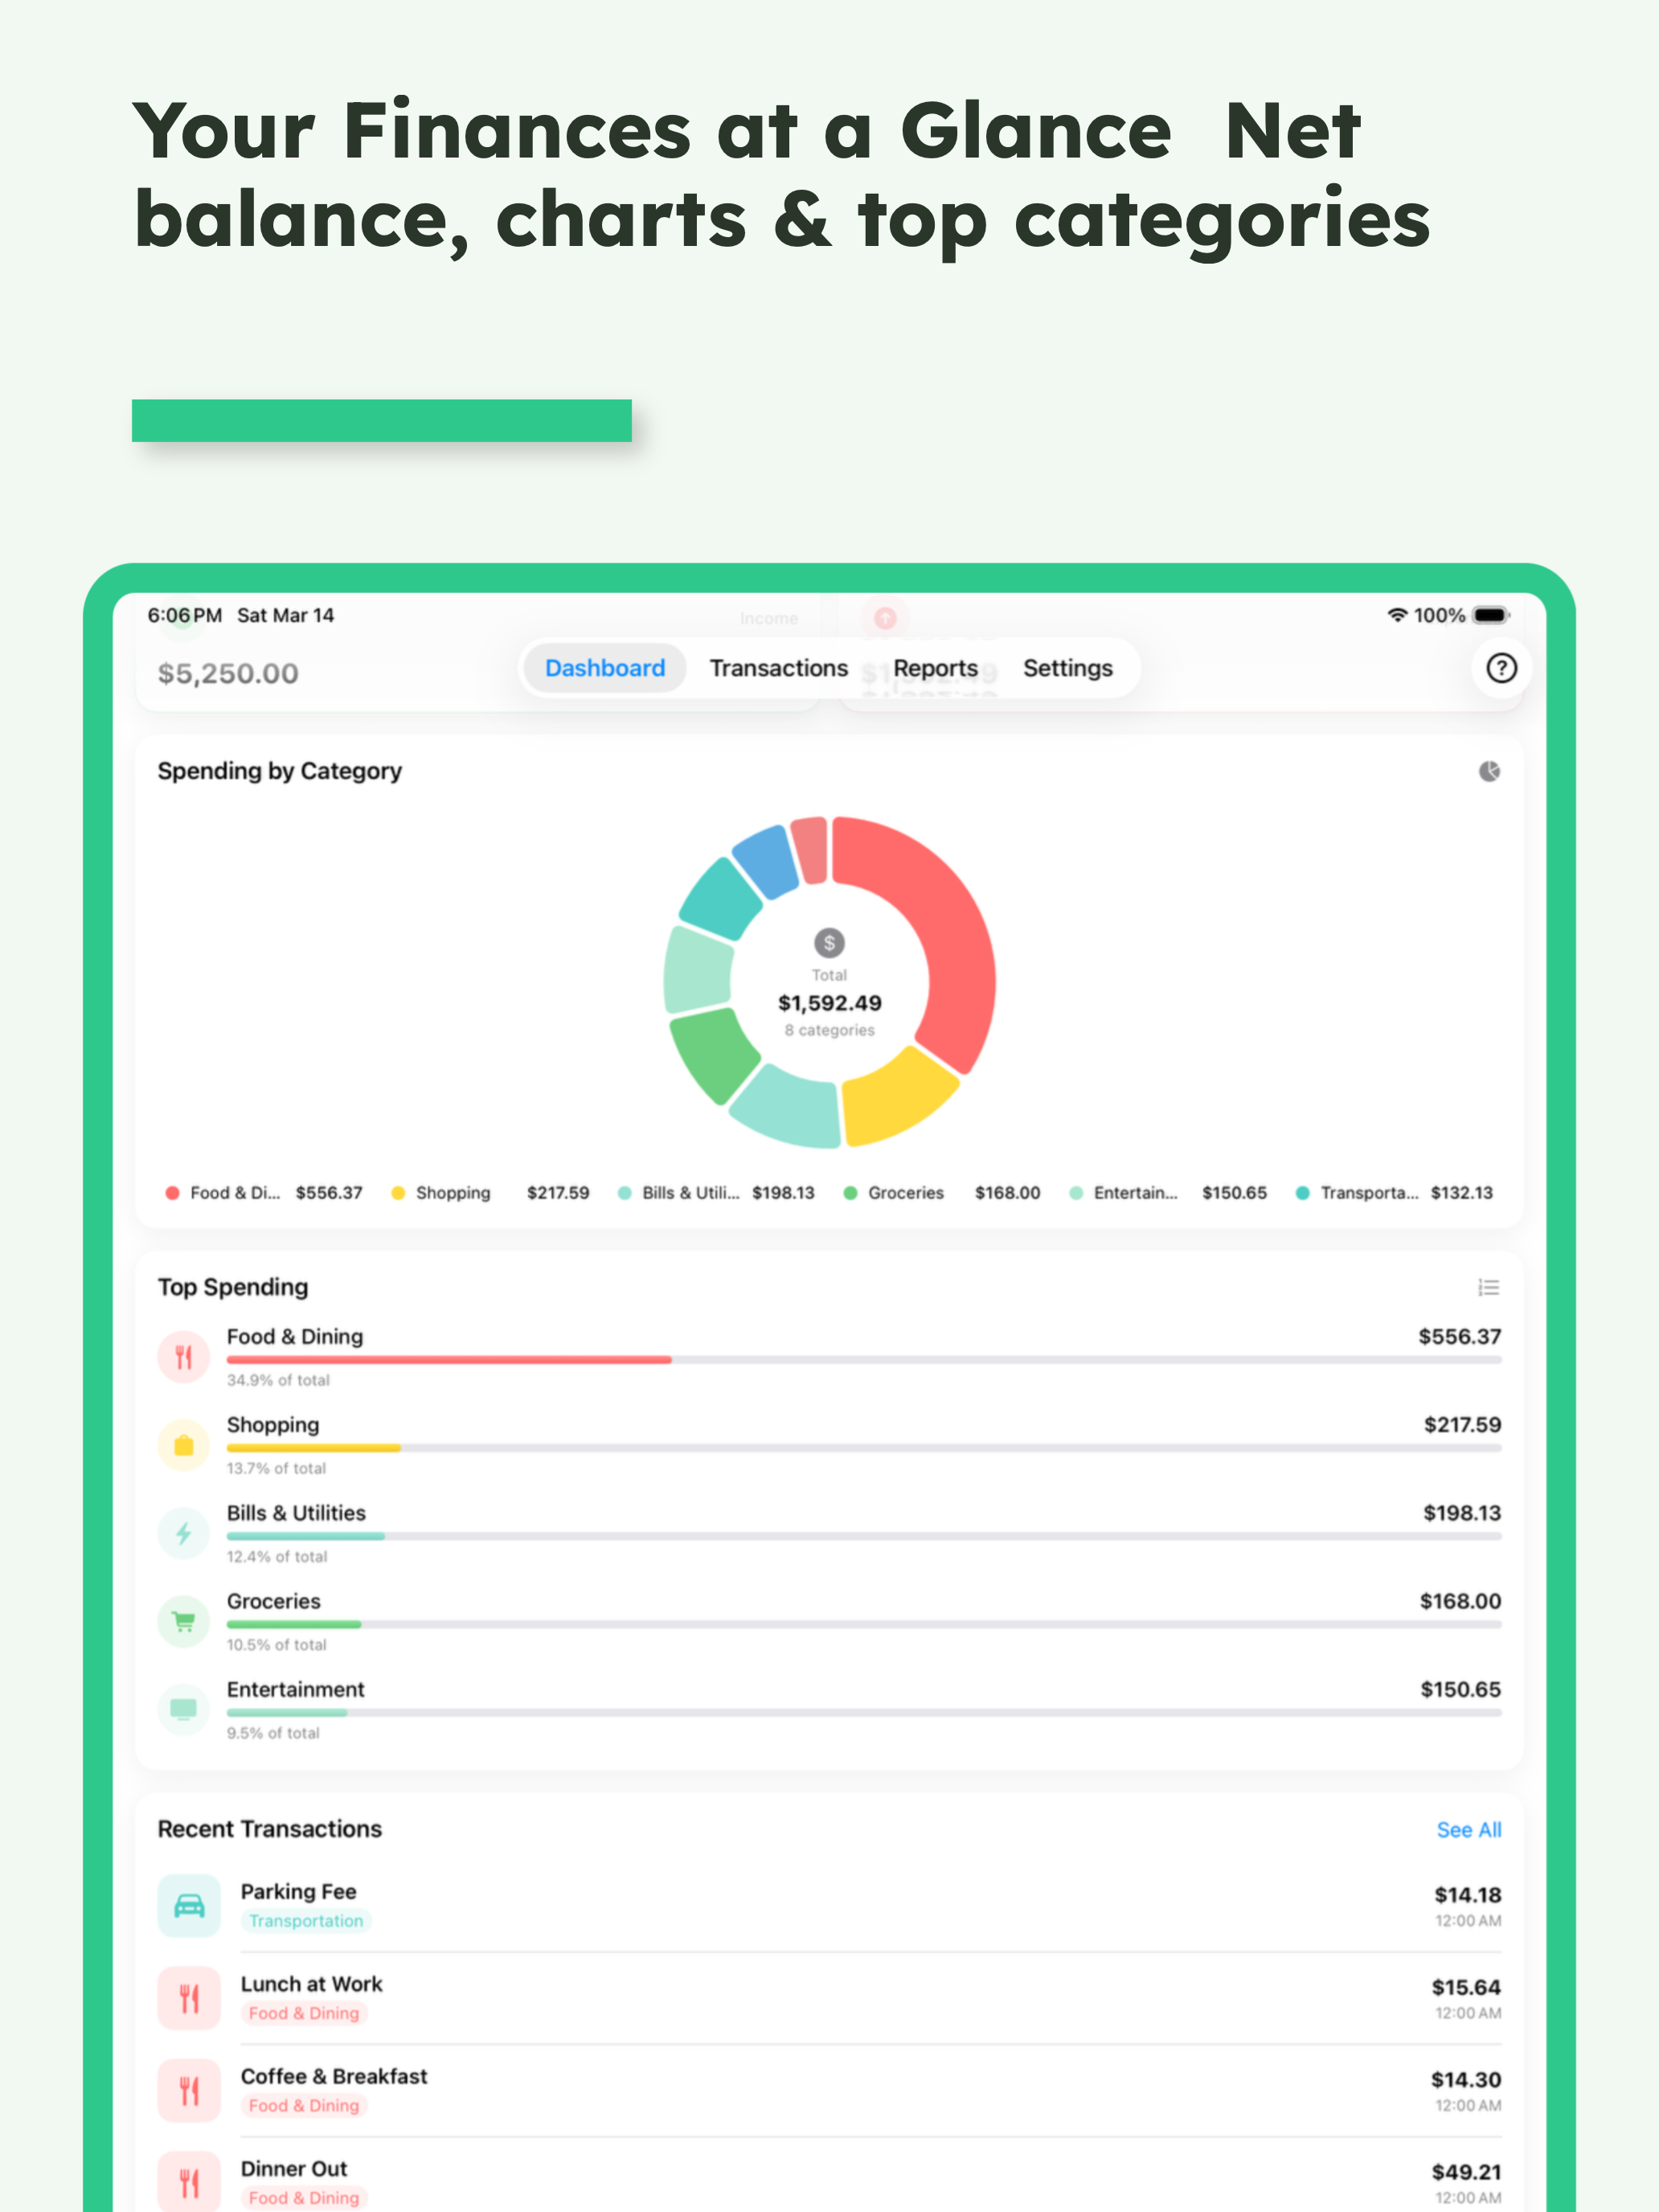
Task: Click the $150.65 Entertainment amount in Top Spending
Action: pyautogui.click(x=1460, y=1689)
